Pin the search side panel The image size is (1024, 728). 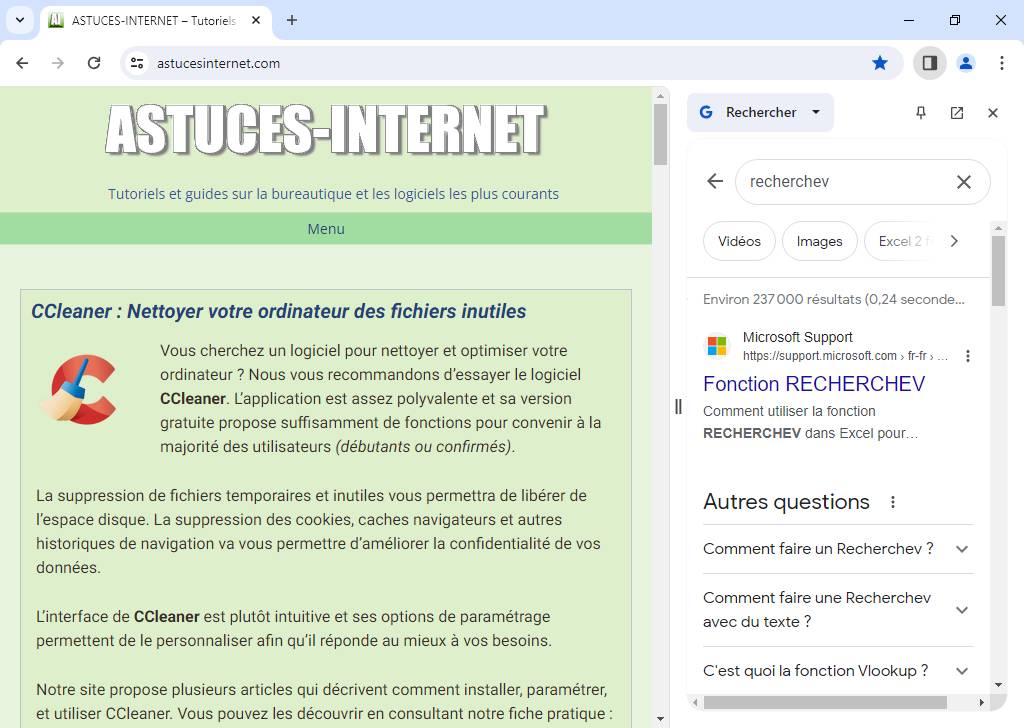coord(920,113)
